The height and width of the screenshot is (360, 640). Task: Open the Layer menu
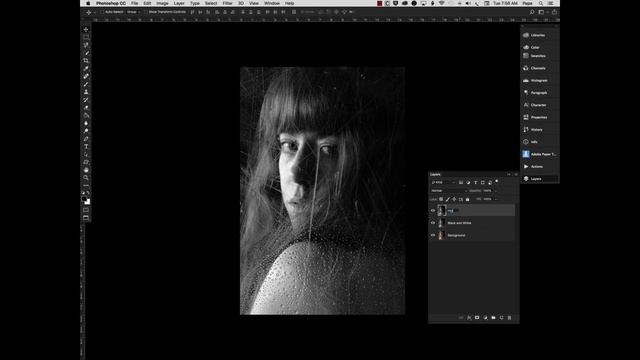pos(179,3)
